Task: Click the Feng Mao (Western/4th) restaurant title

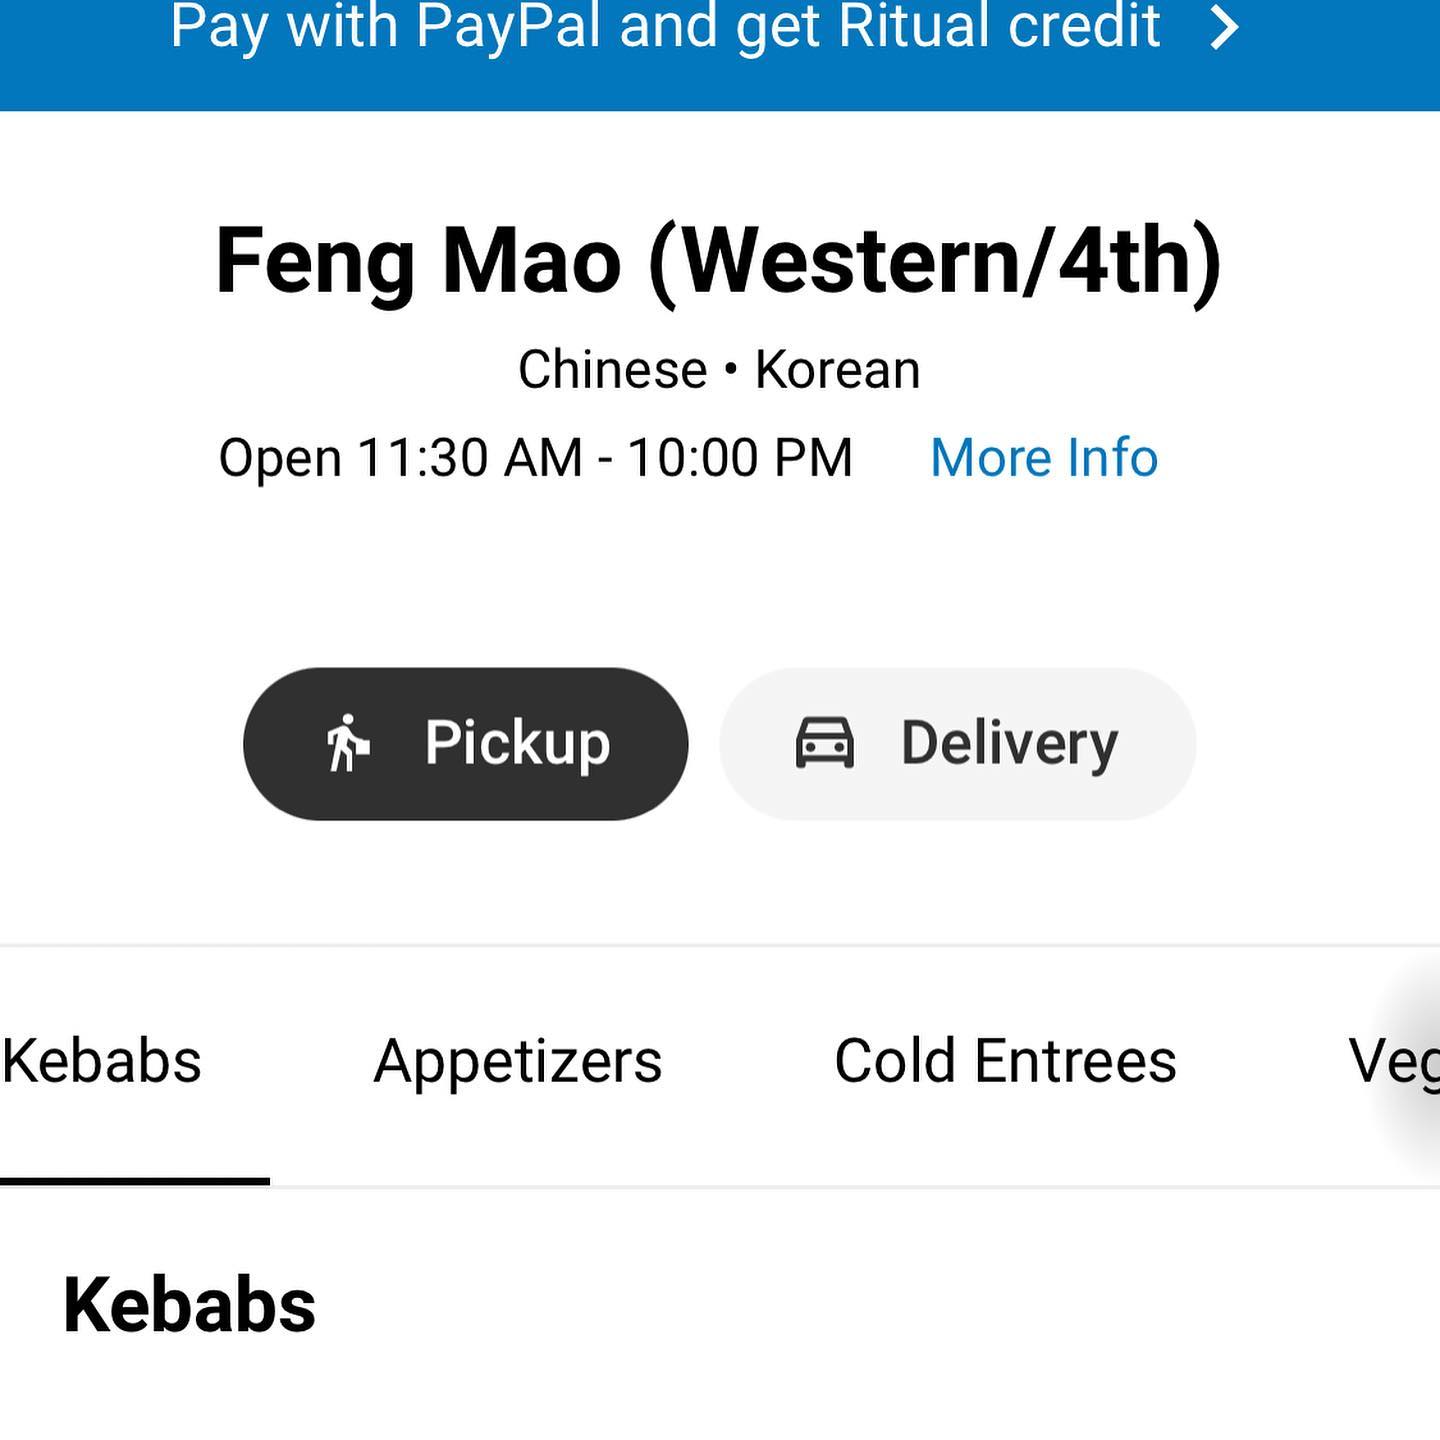Action: (x=718, y=261)
